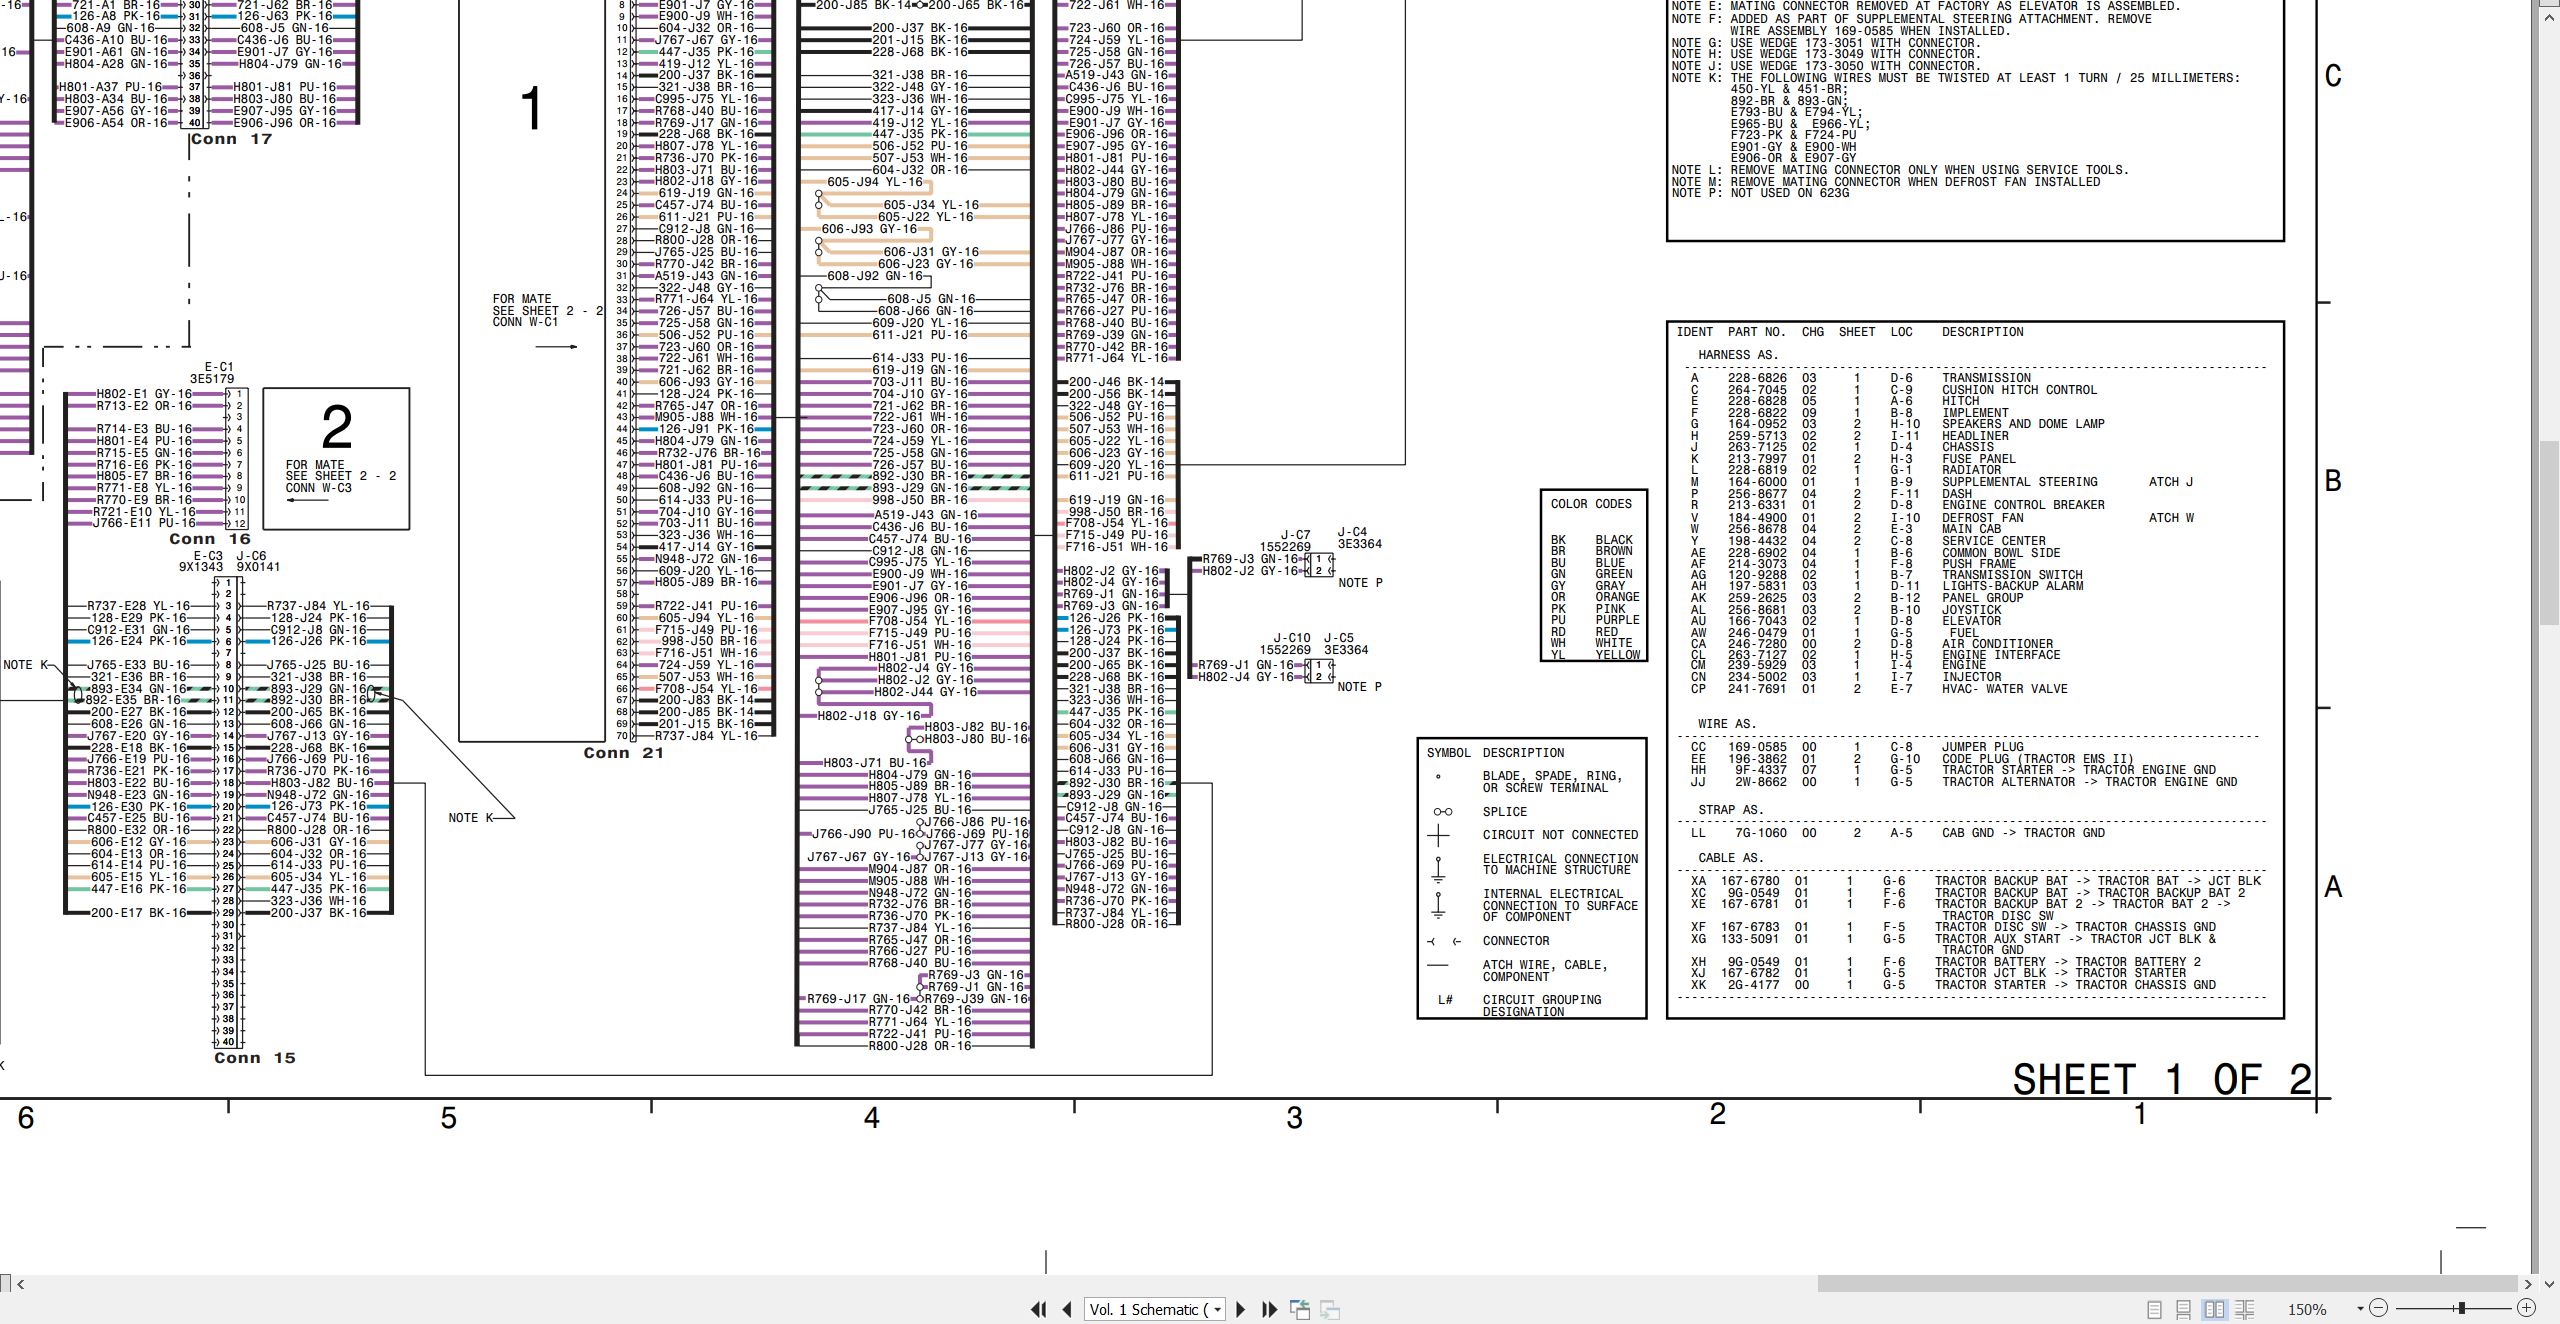Click wire label 'H802-E1 GY-16' in Conn 16
The width and height of the screenshot is (2560, 1324).
(144, 394)
